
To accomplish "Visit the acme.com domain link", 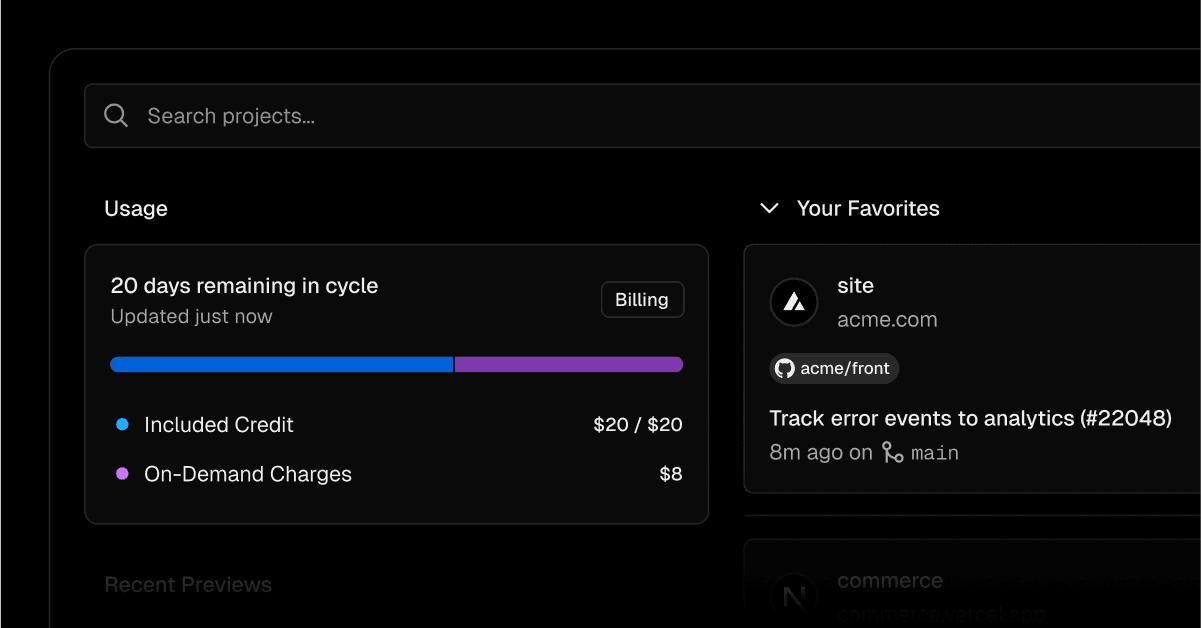I will pyautogui.click(x=887, y=320).
